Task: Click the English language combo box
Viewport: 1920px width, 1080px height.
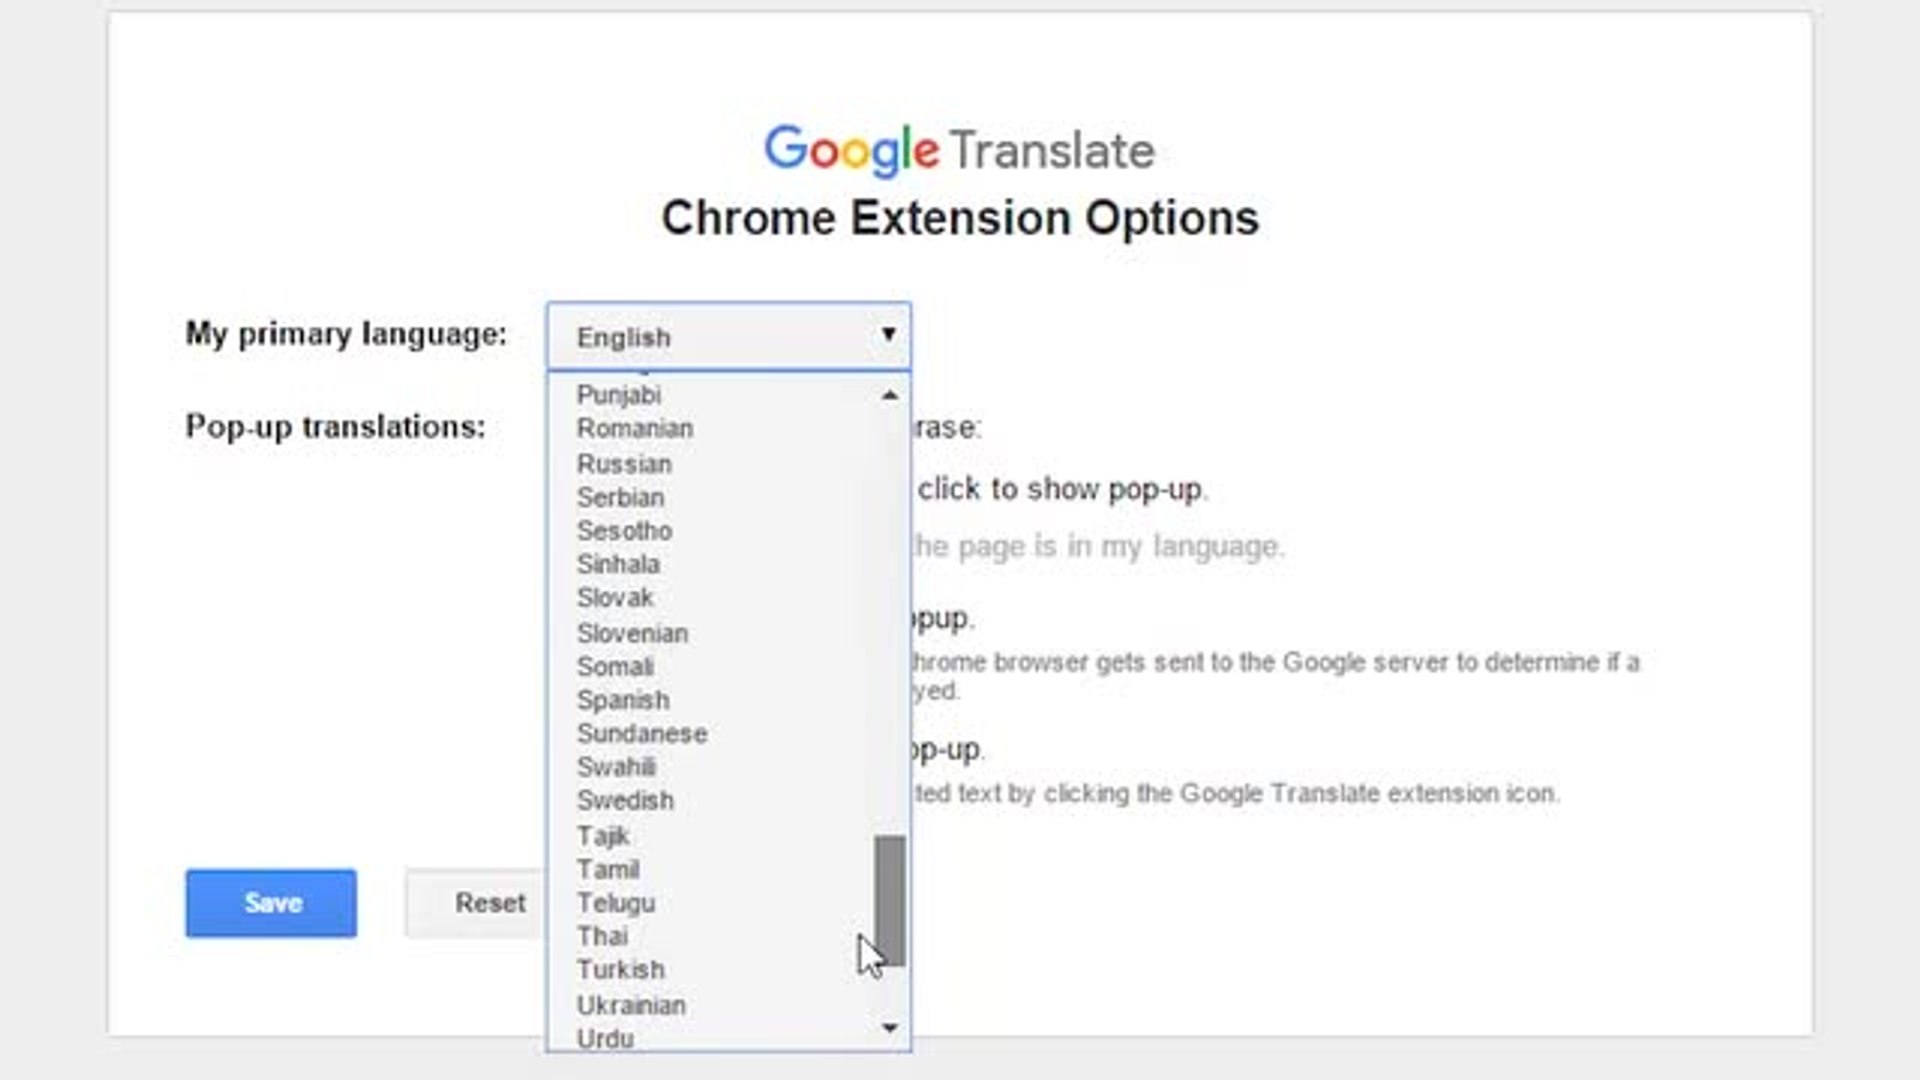Action: [728, 337]
